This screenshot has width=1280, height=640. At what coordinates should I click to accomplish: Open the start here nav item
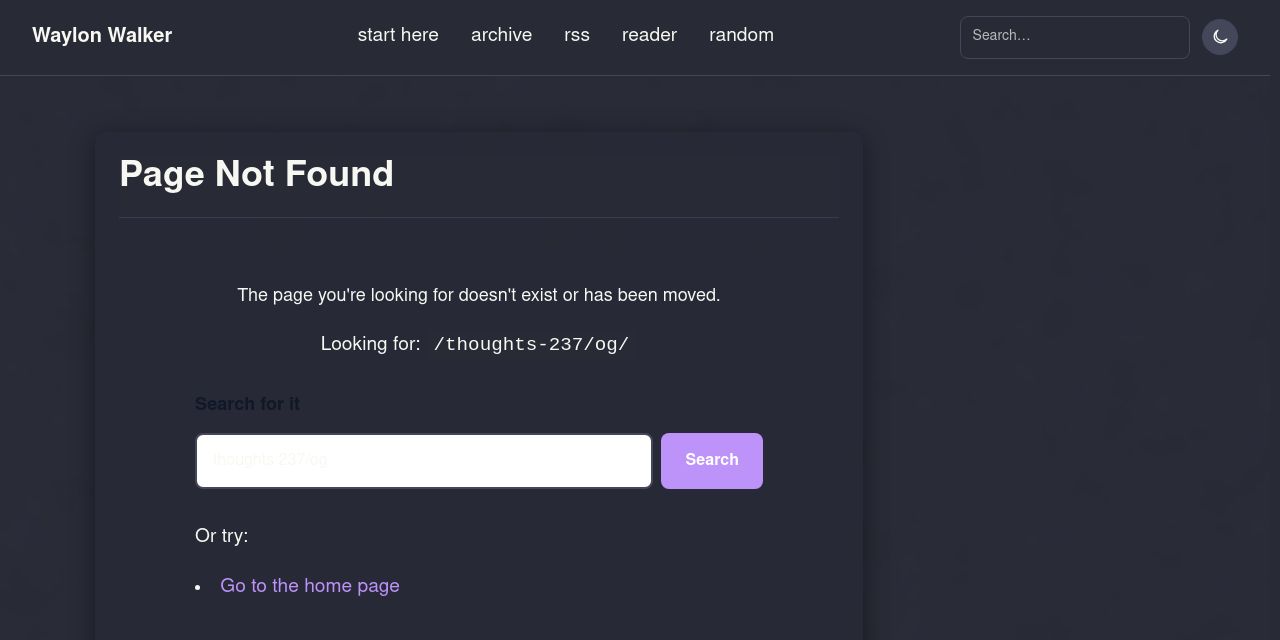pyautogui.click(x=398, y=35)
